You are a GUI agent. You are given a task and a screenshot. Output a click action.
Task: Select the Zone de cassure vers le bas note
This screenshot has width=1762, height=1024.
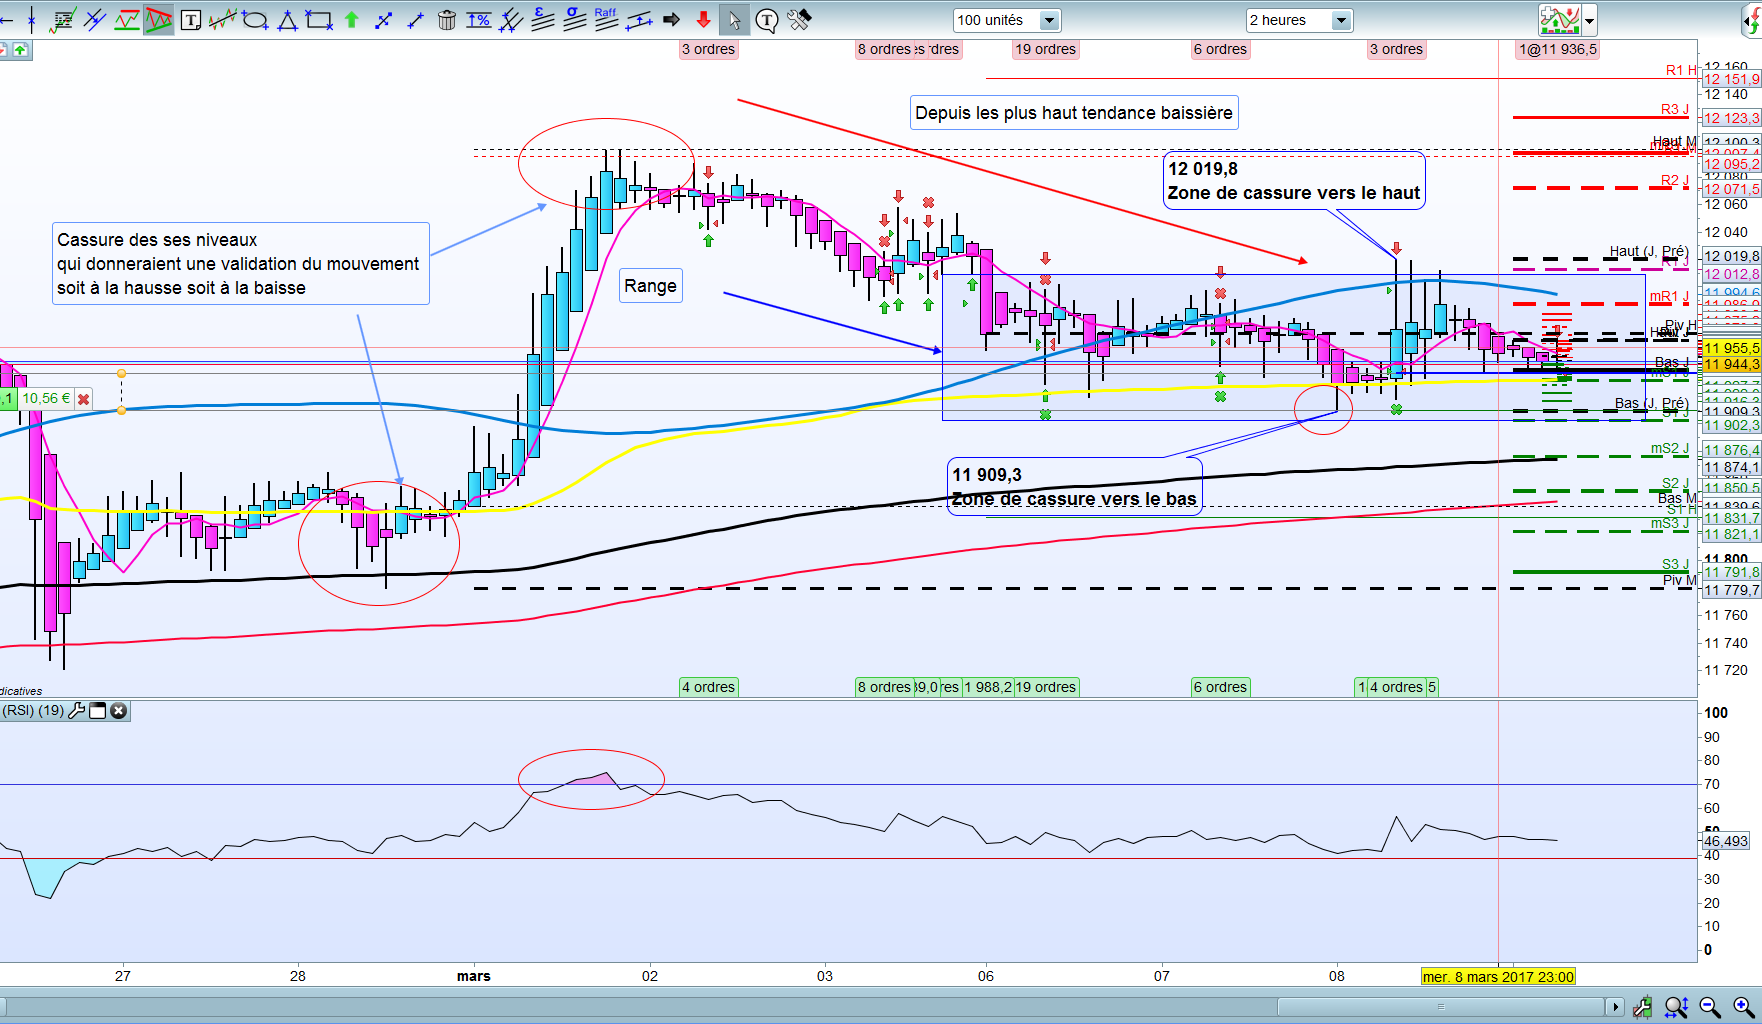1075,487
